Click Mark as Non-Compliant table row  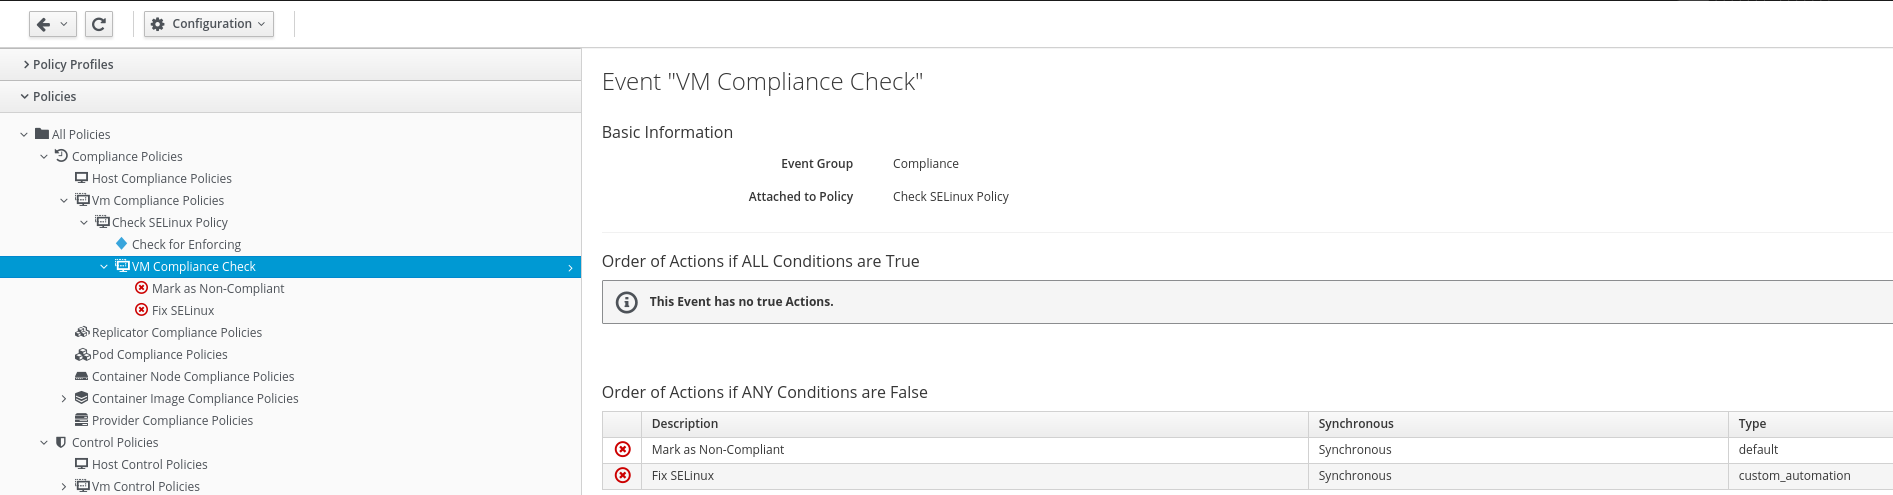(x=717, y=450)
